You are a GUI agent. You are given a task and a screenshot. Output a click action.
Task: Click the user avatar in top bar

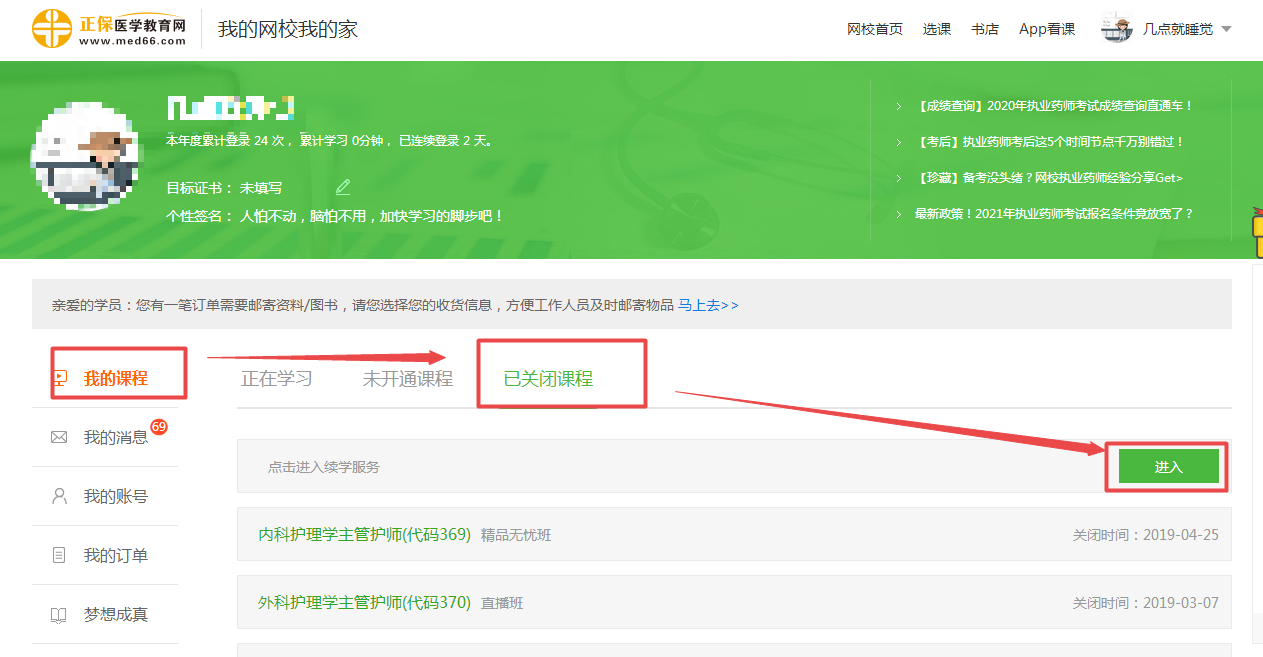1116,29
